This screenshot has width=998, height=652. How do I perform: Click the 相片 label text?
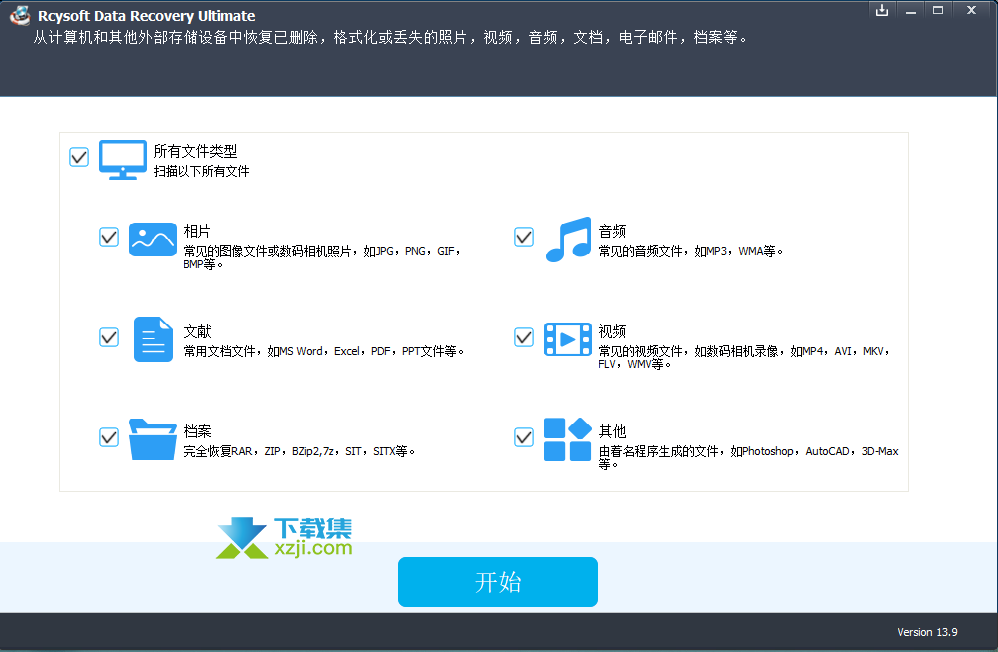click(x=197, y=231)
